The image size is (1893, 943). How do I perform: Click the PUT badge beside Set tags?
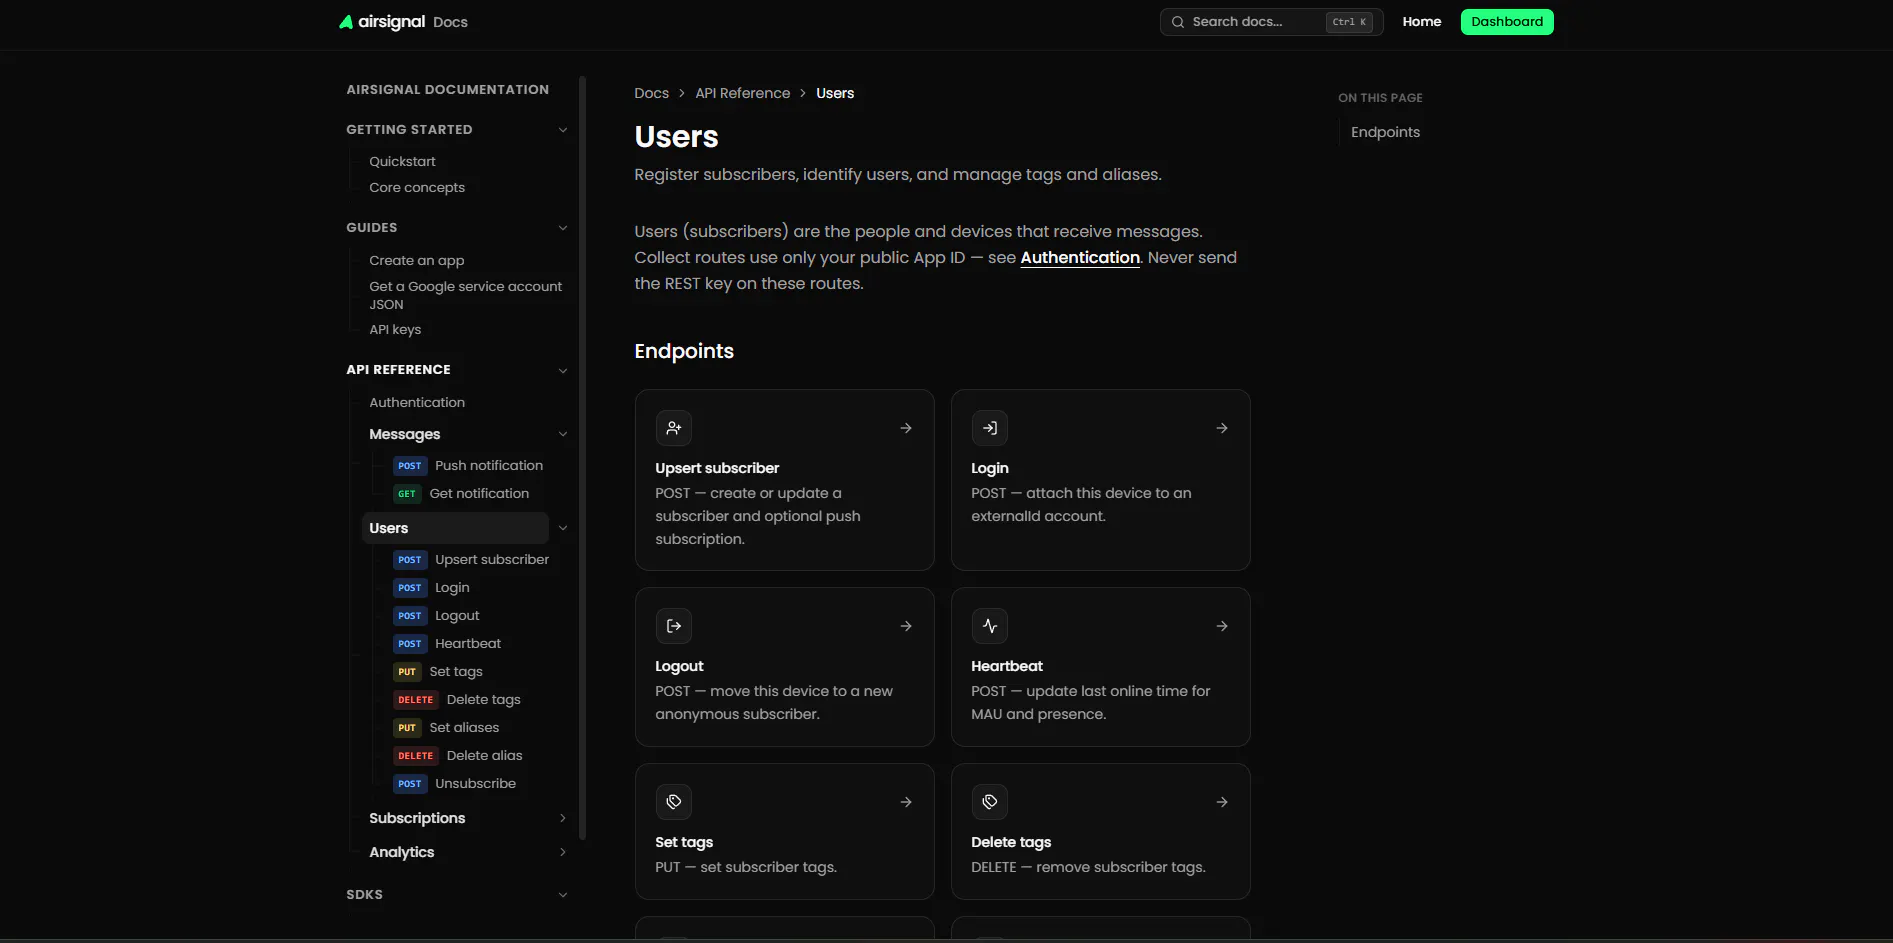[x=407, y=672]
